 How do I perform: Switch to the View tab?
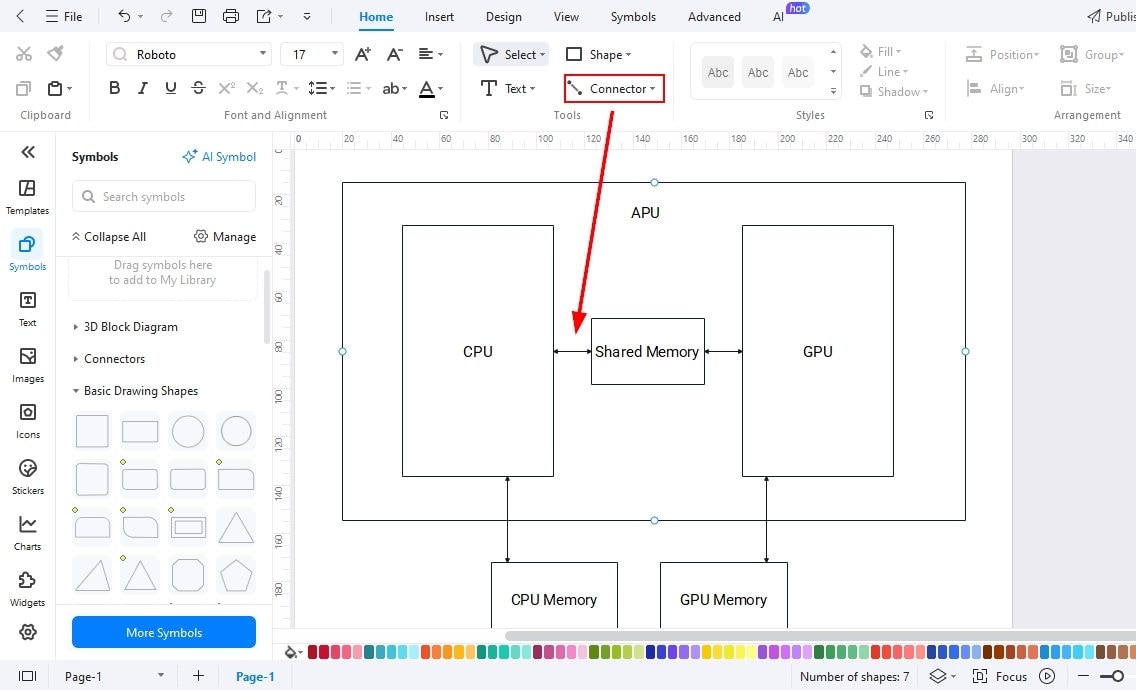click(x=566, y=17)
